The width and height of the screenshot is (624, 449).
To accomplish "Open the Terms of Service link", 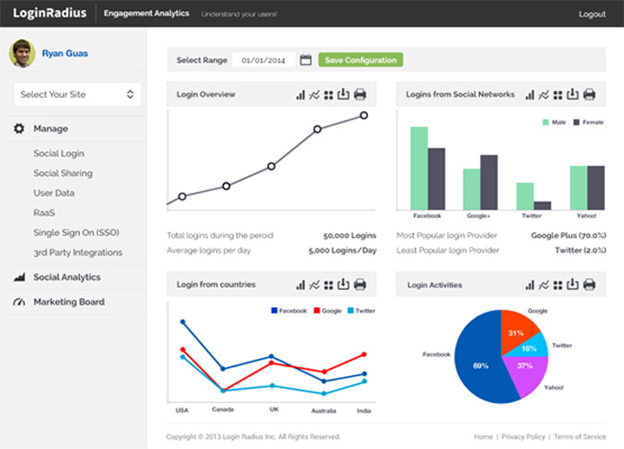I will pos(580,437).
